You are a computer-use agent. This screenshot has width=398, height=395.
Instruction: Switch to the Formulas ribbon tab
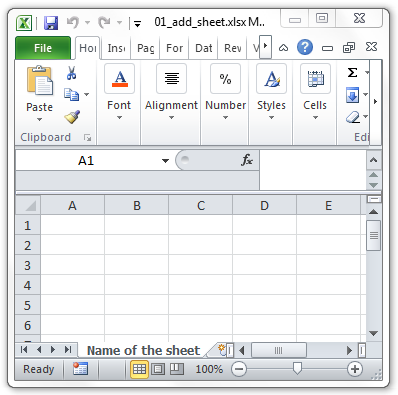click(174, 48)
